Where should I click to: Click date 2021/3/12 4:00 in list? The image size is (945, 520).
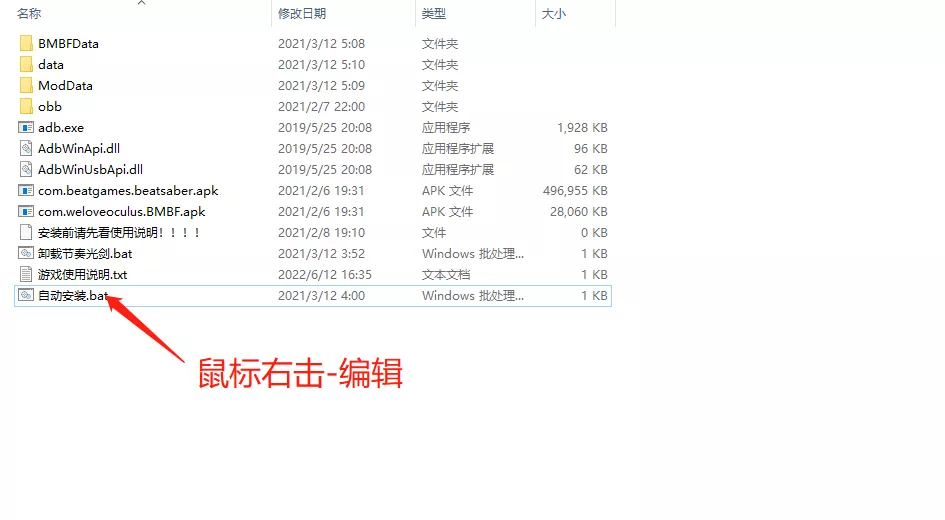coord(321,295)
